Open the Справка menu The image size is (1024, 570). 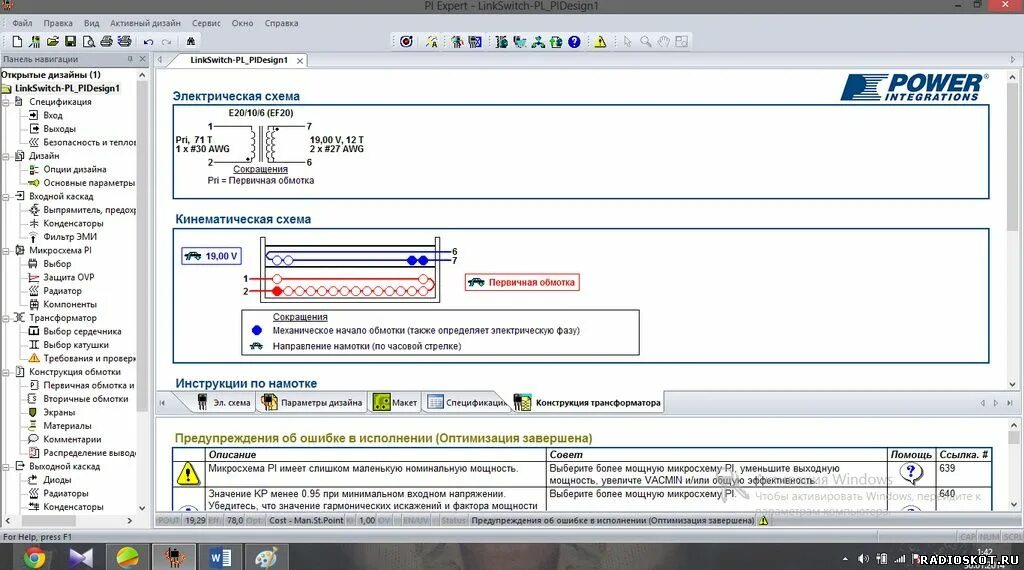click(281, 23)
